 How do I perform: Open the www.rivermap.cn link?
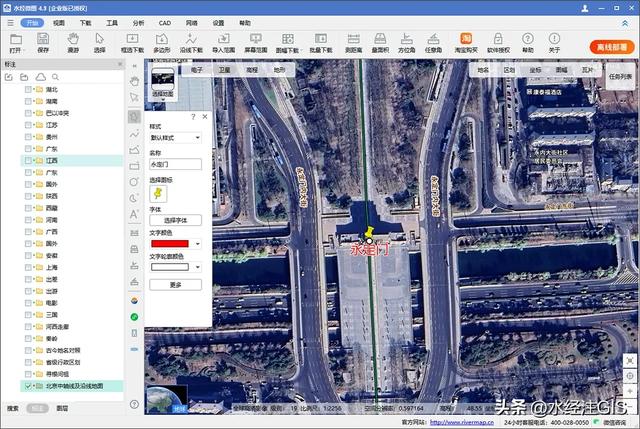coord(462,422)
